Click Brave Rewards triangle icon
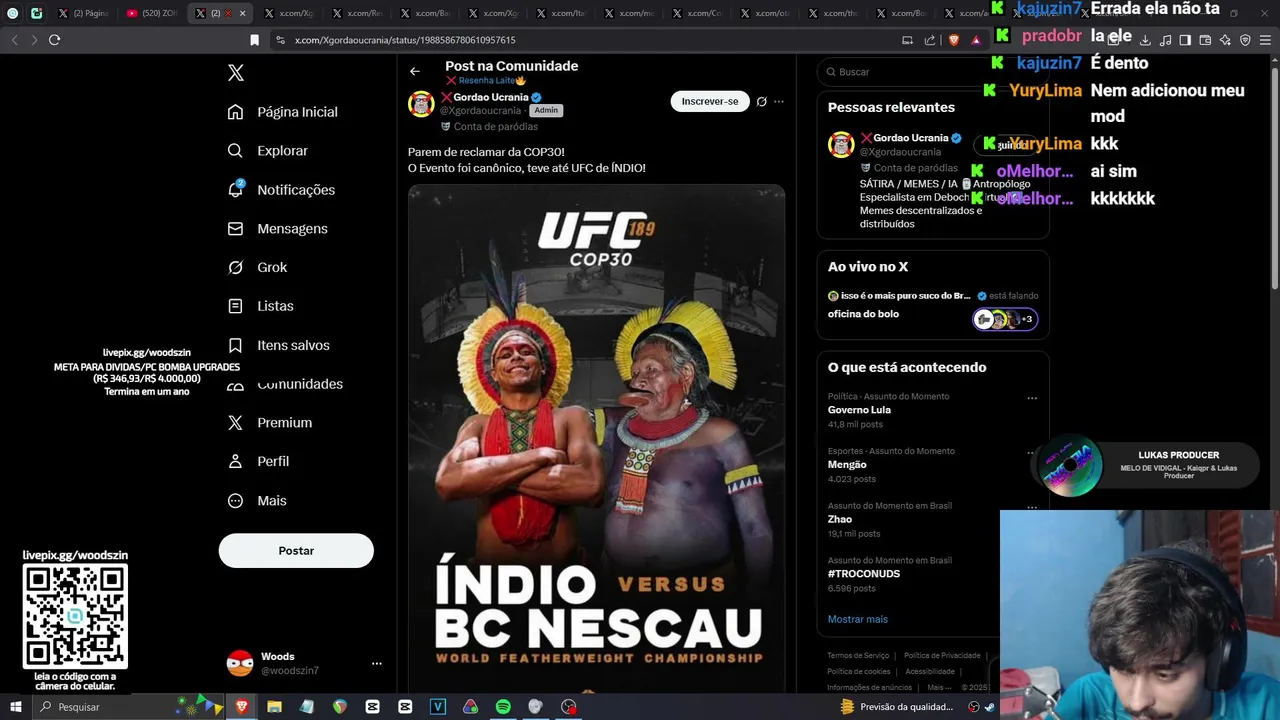Viewport: 1280px width, 720px height. (976, 40)
